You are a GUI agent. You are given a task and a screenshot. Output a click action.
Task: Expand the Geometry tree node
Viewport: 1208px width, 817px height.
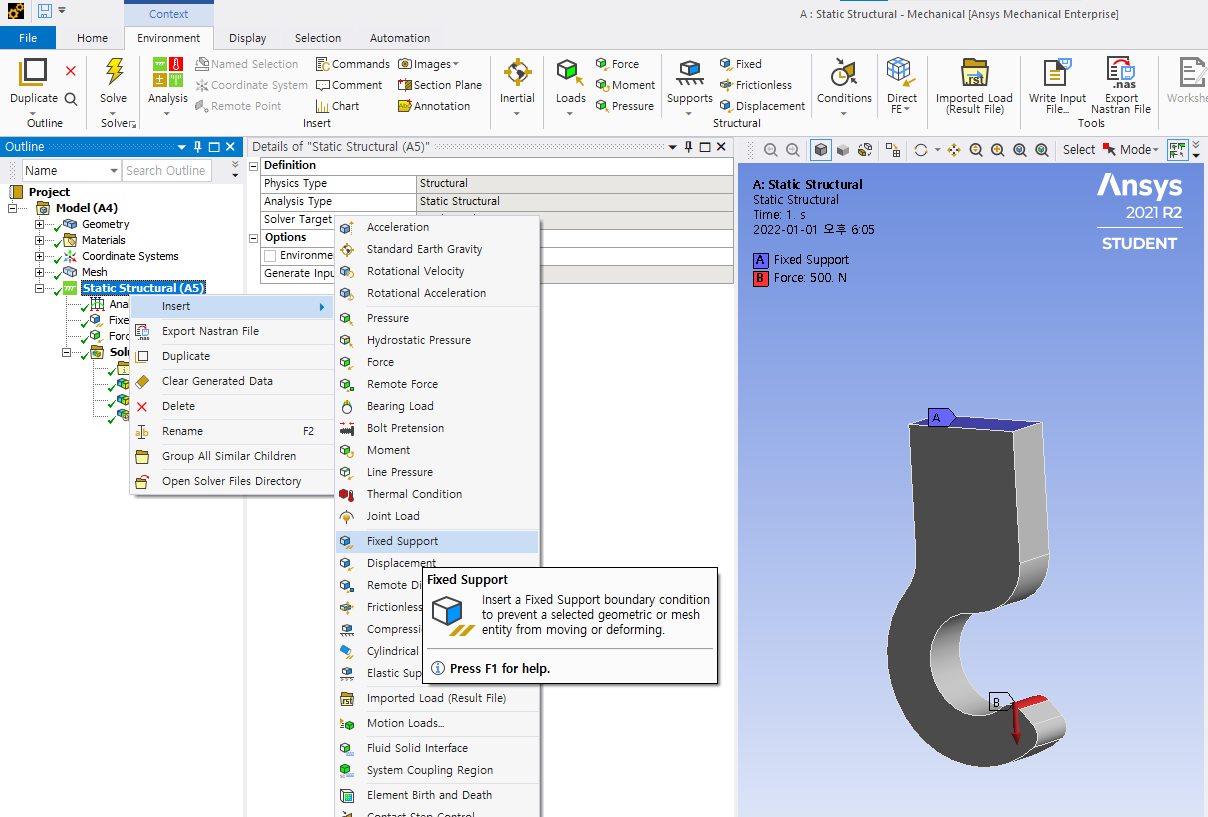[x=40, y=225]
